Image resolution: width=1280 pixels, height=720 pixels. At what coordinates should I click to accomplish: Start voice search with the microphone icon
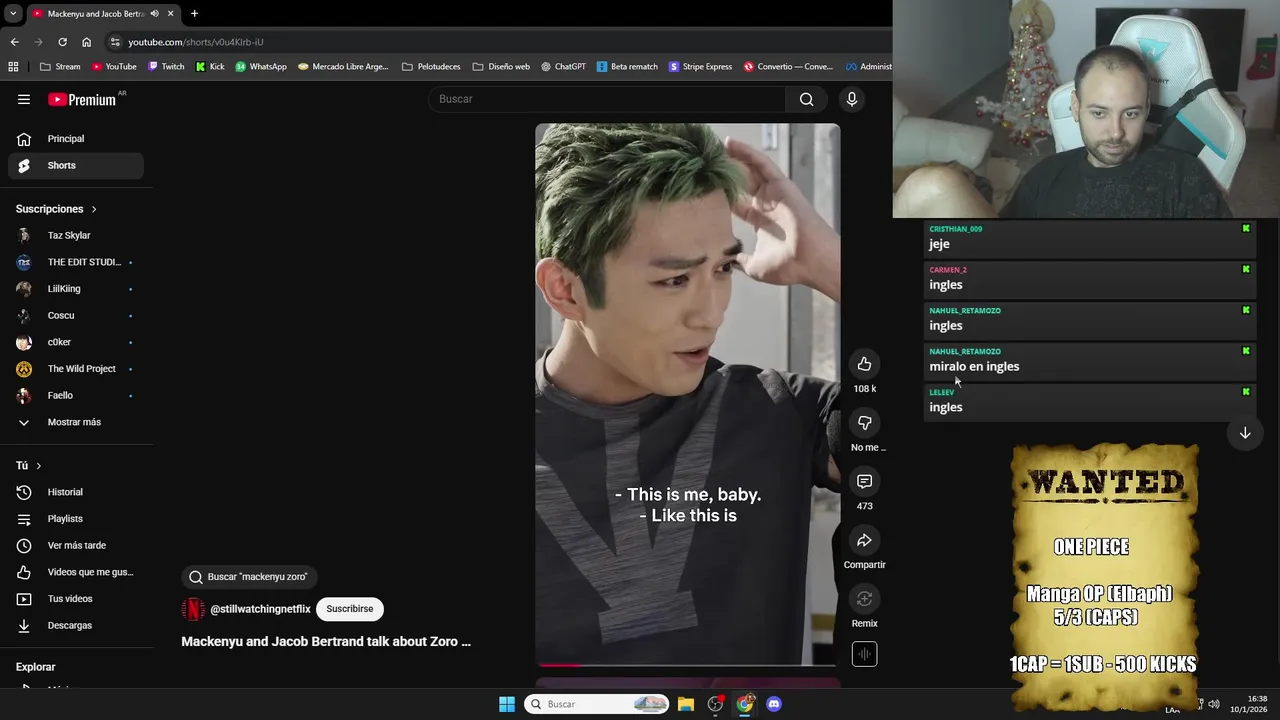852,99
